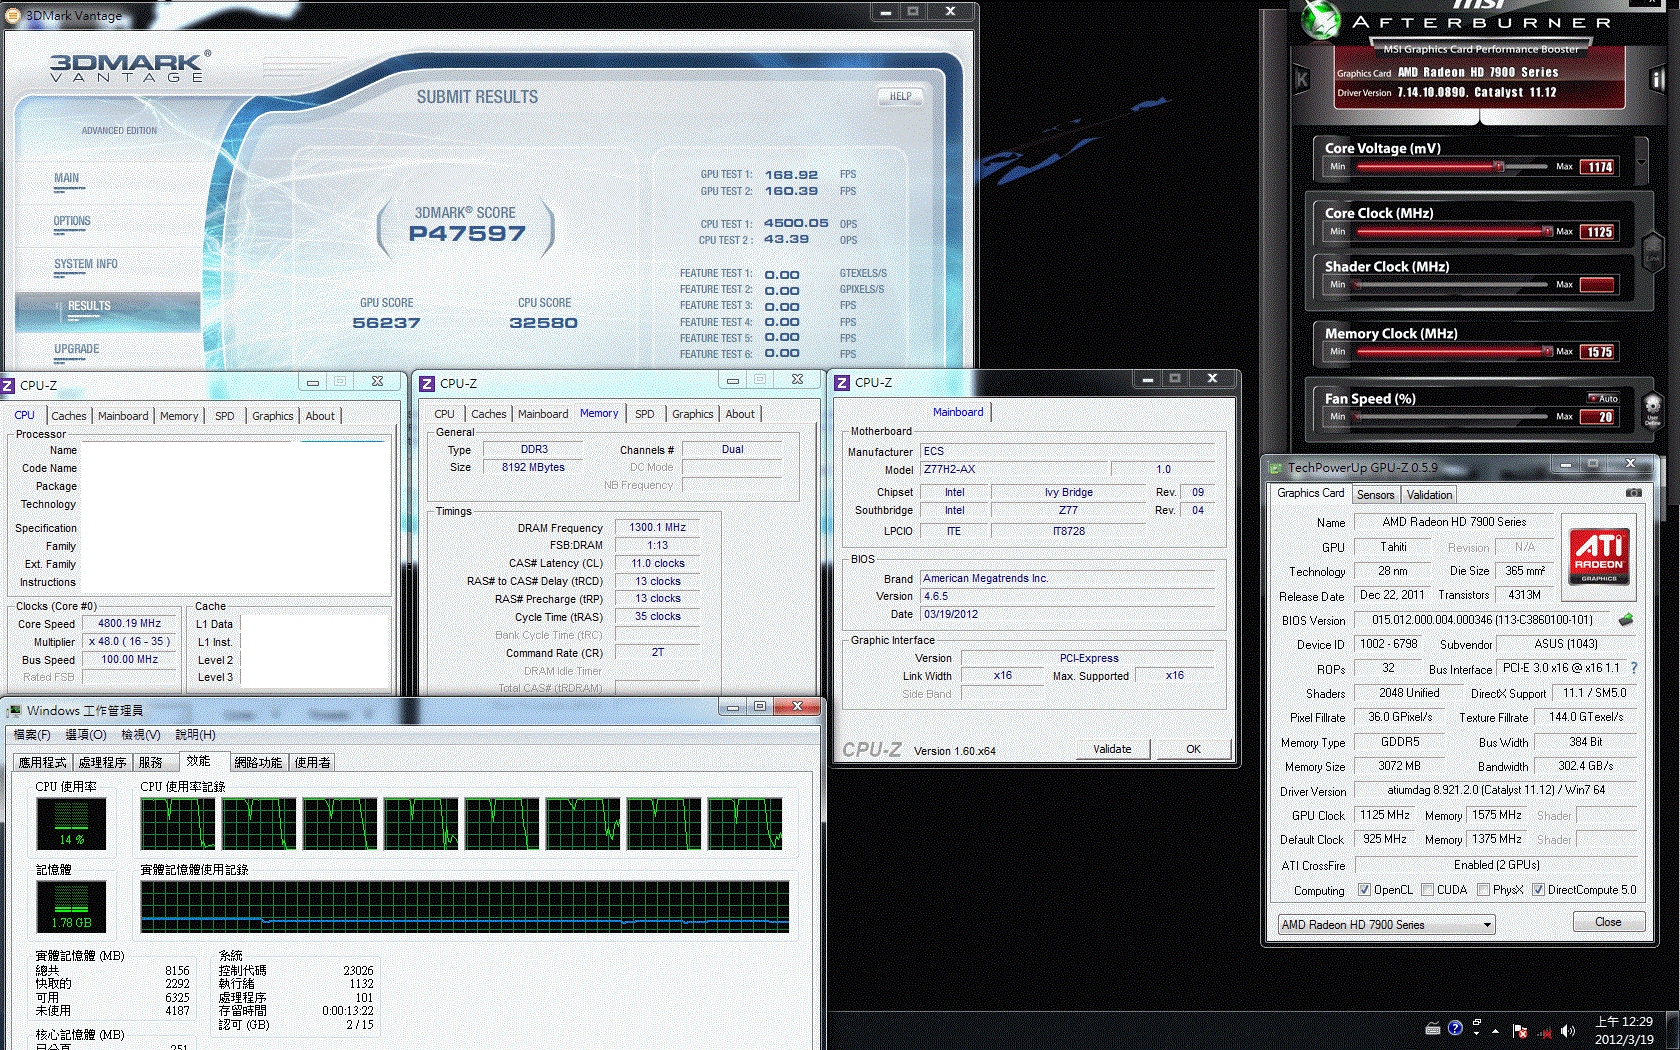The image size is (1680, 1050).
Task: Click the Bus Interface question mark icon
Action: point(1634,668)
